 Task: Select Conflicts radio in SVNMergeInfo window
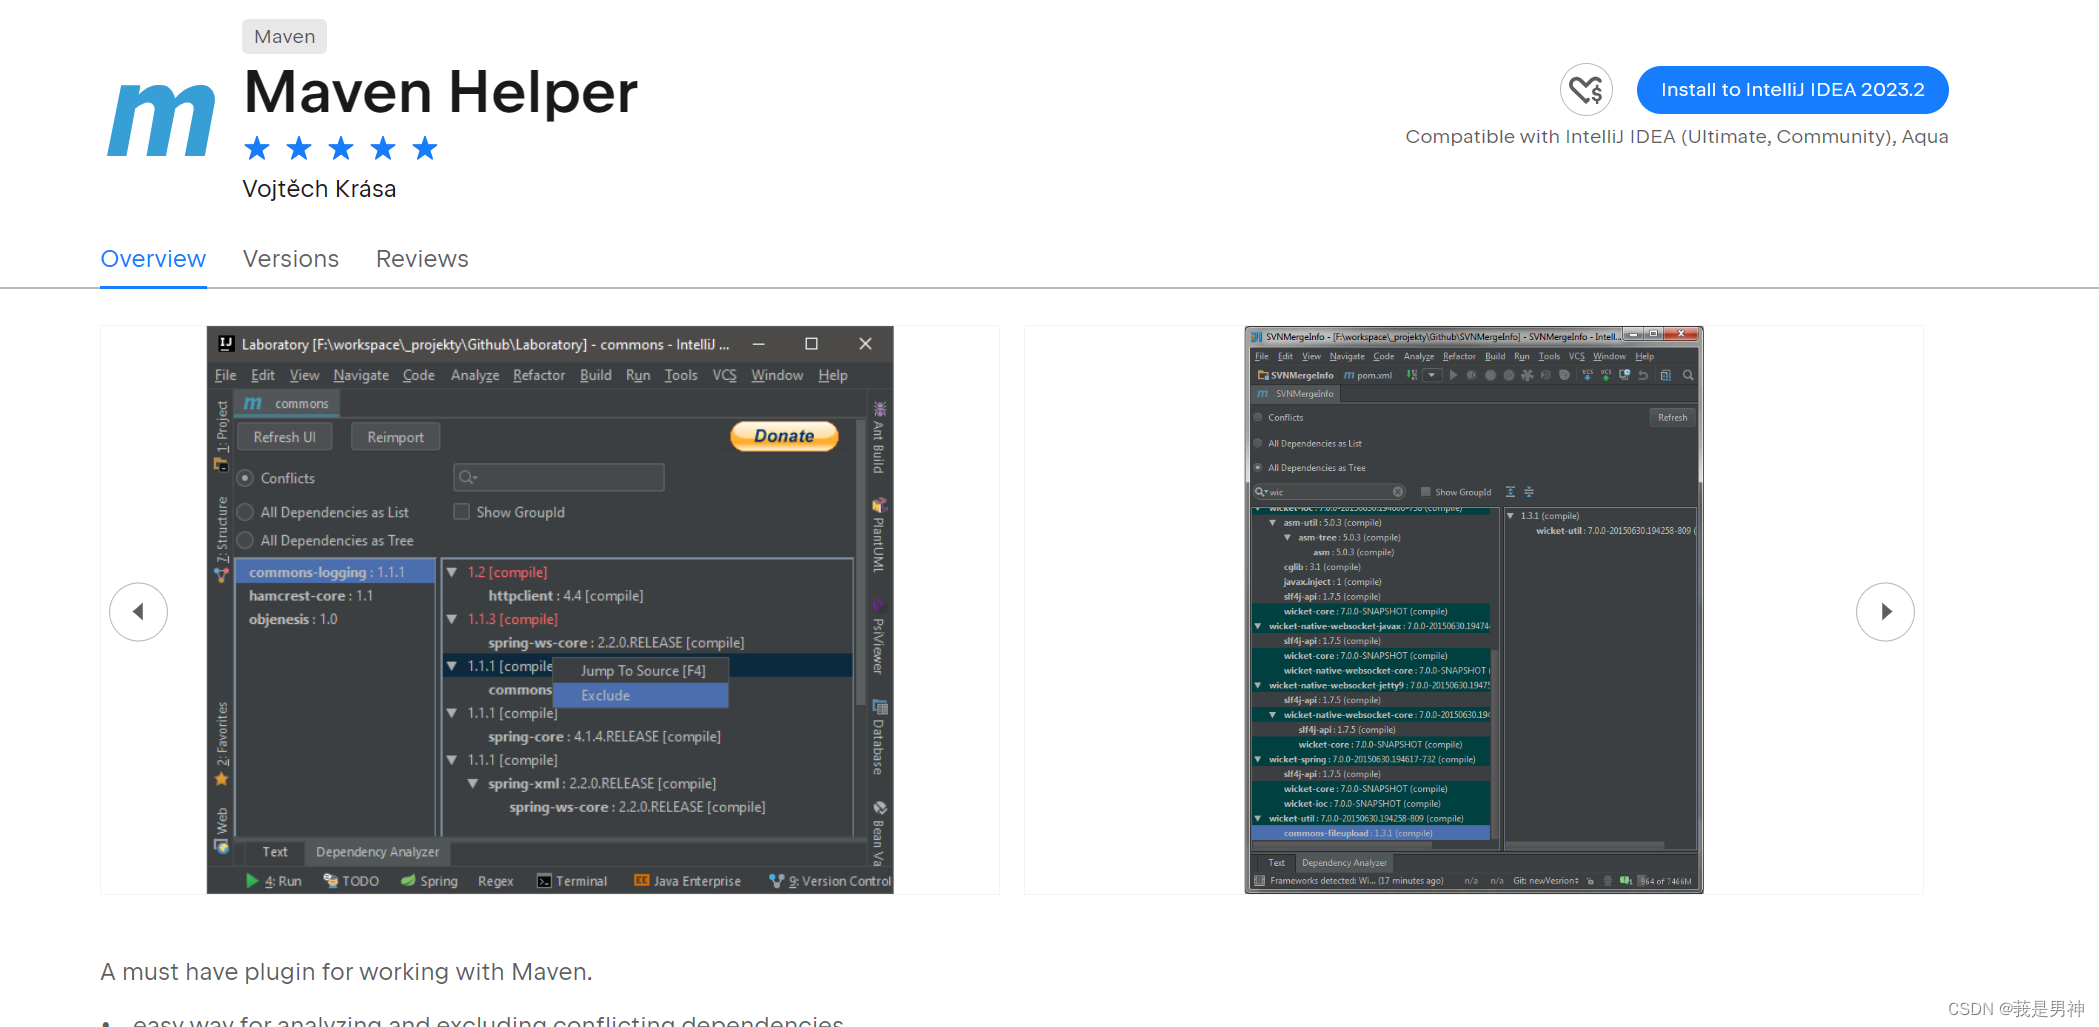click(x=1258, y=417)
